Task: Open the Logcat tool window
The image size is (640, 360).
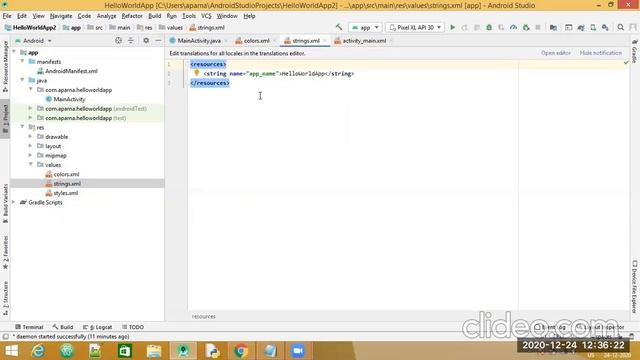Action: click(98, 327)
